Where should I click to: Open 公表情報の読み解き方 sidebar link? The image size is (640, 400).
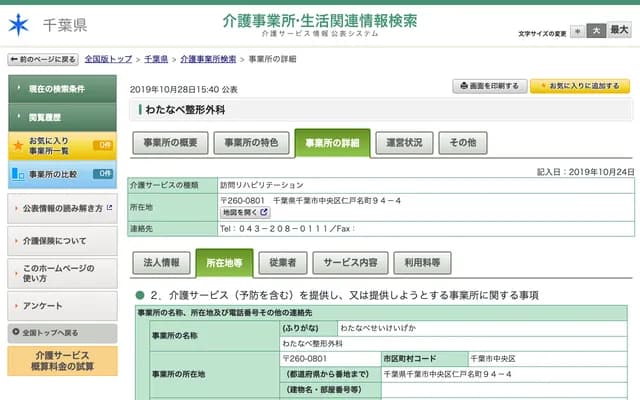pyautogui.click(x=62, y=208)
